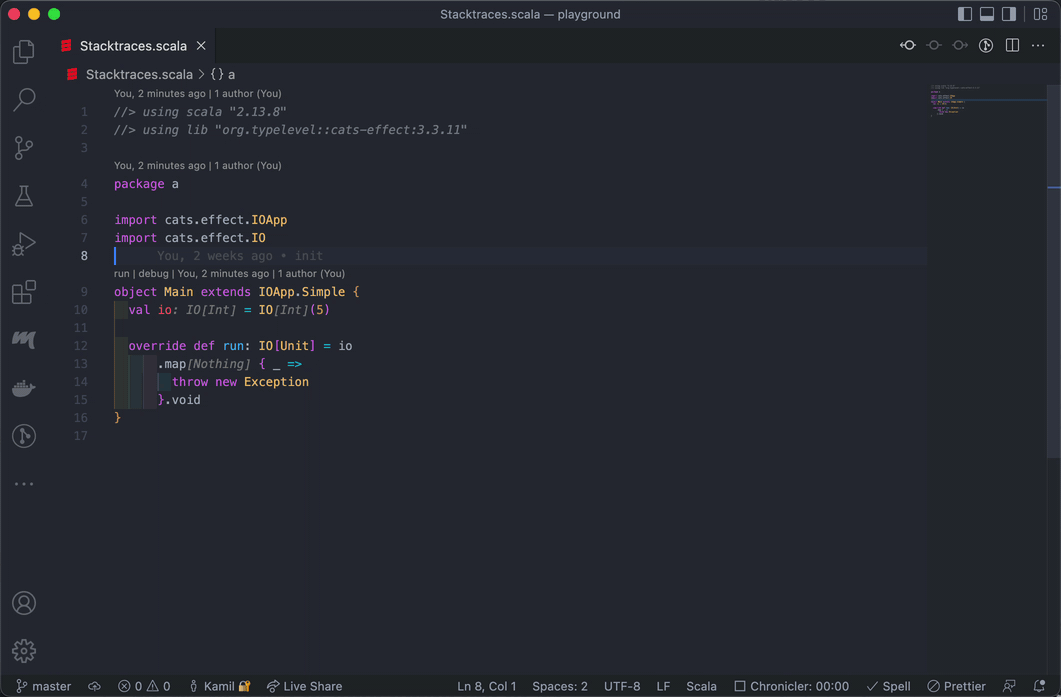Open the Explorer view in activity bar
Screen dimensions: 1061x697
(x=24, y=51)
